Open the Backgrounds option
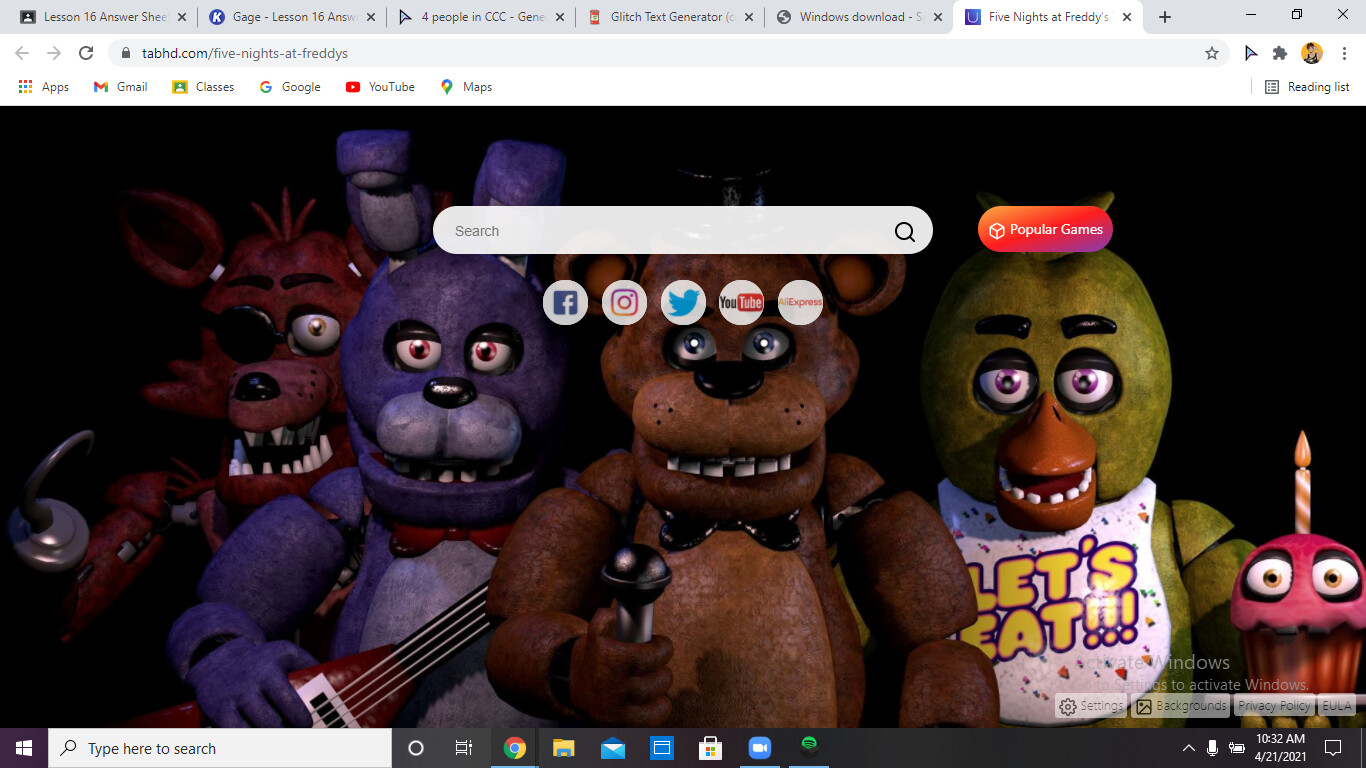The width and height of the screenshot is (1366, 768). point(1181,706)
